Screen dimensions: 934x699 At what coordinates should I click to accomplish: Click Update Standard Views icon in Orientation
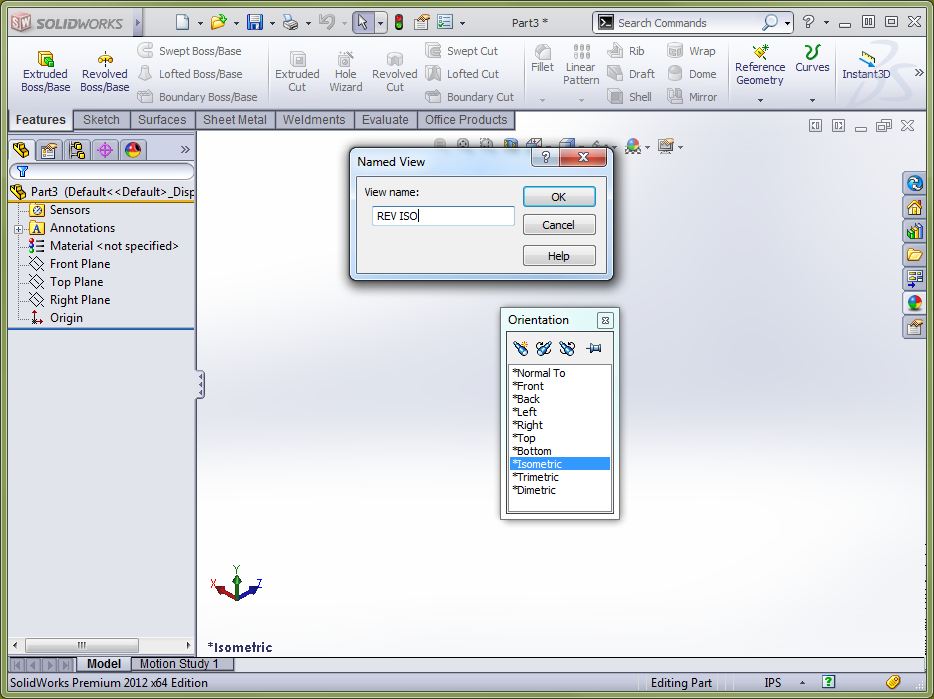544,348
